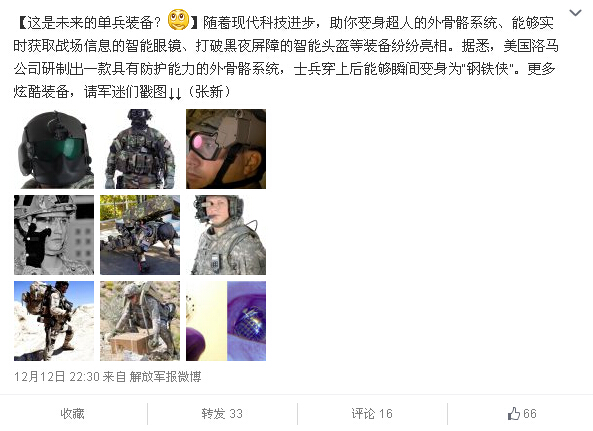Open the camouflage soldier full-body thumbnail
The image size is (593, 431).
point(140,149)
